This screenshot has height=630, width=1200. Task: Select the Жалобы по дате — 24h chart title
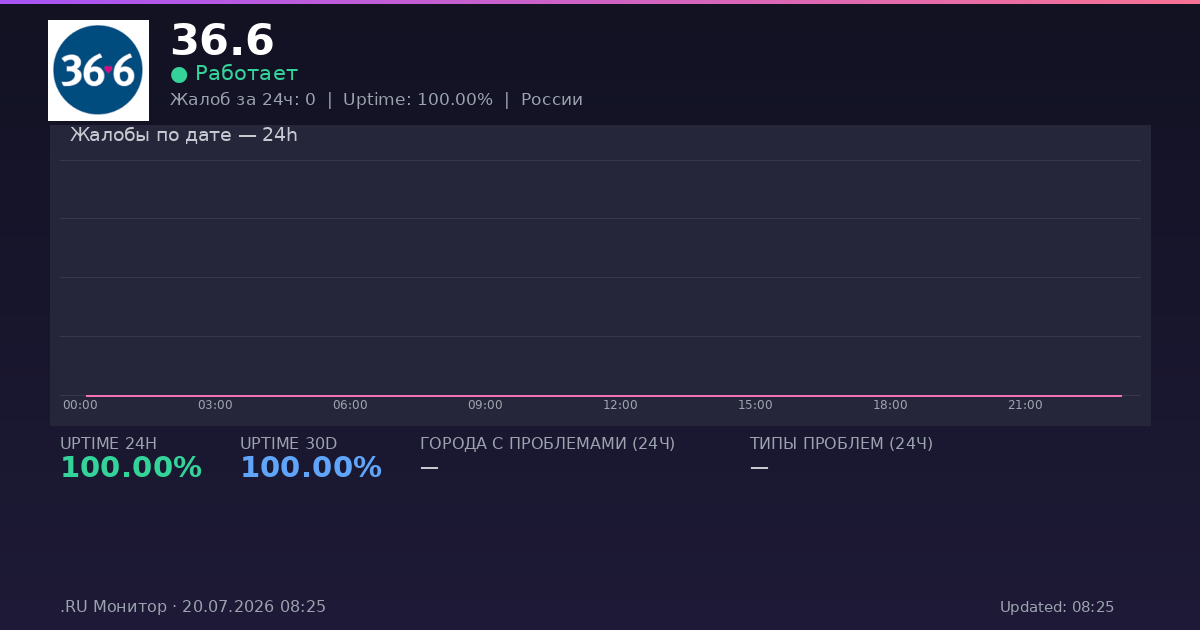[184, 135]
